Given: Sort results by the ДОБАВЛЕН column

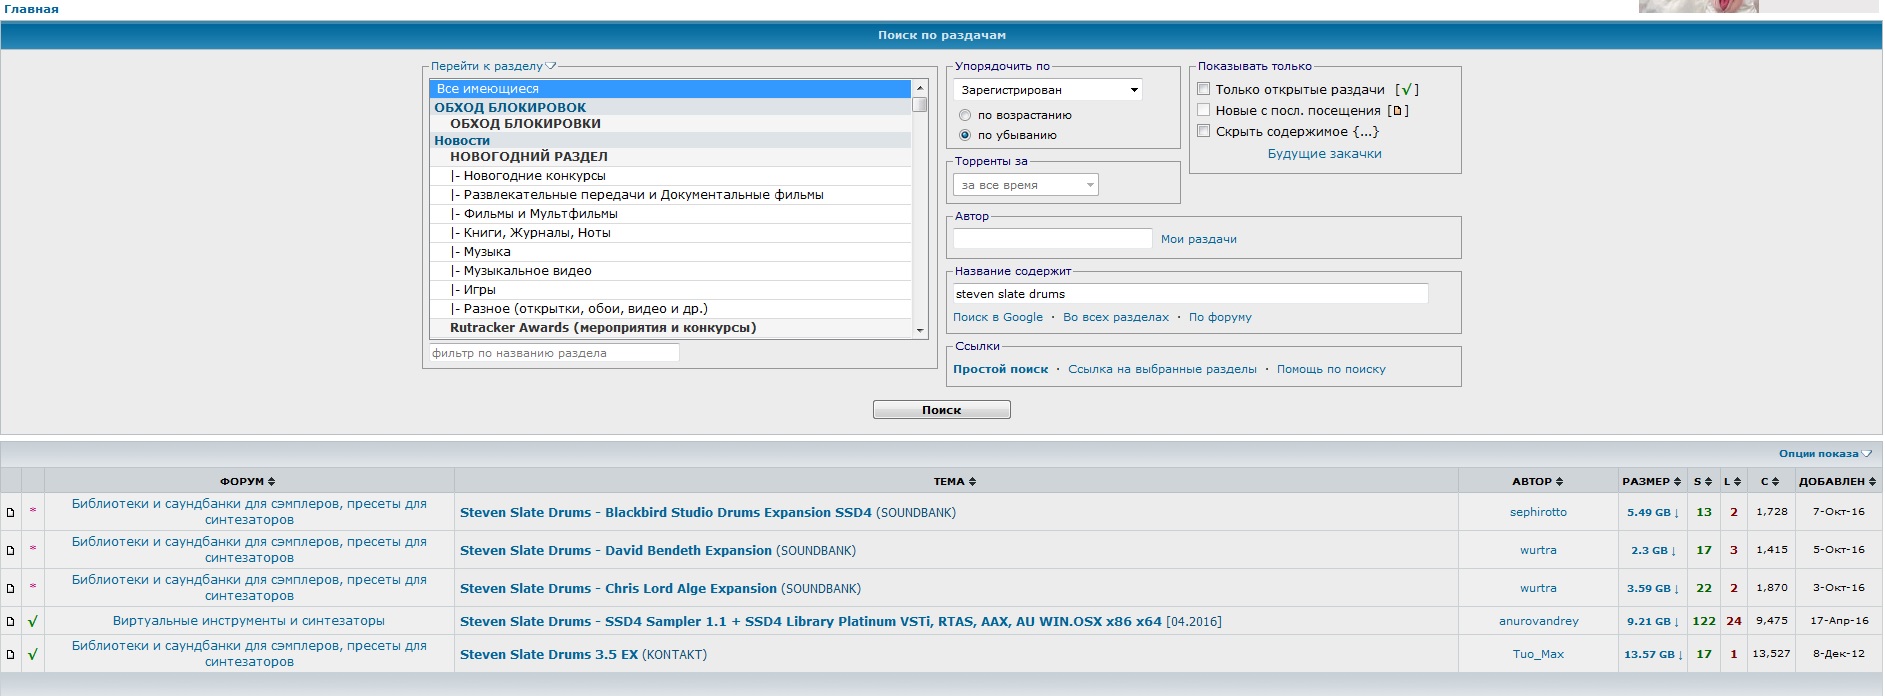Looking at the screenshot, I should [1837, 481].
